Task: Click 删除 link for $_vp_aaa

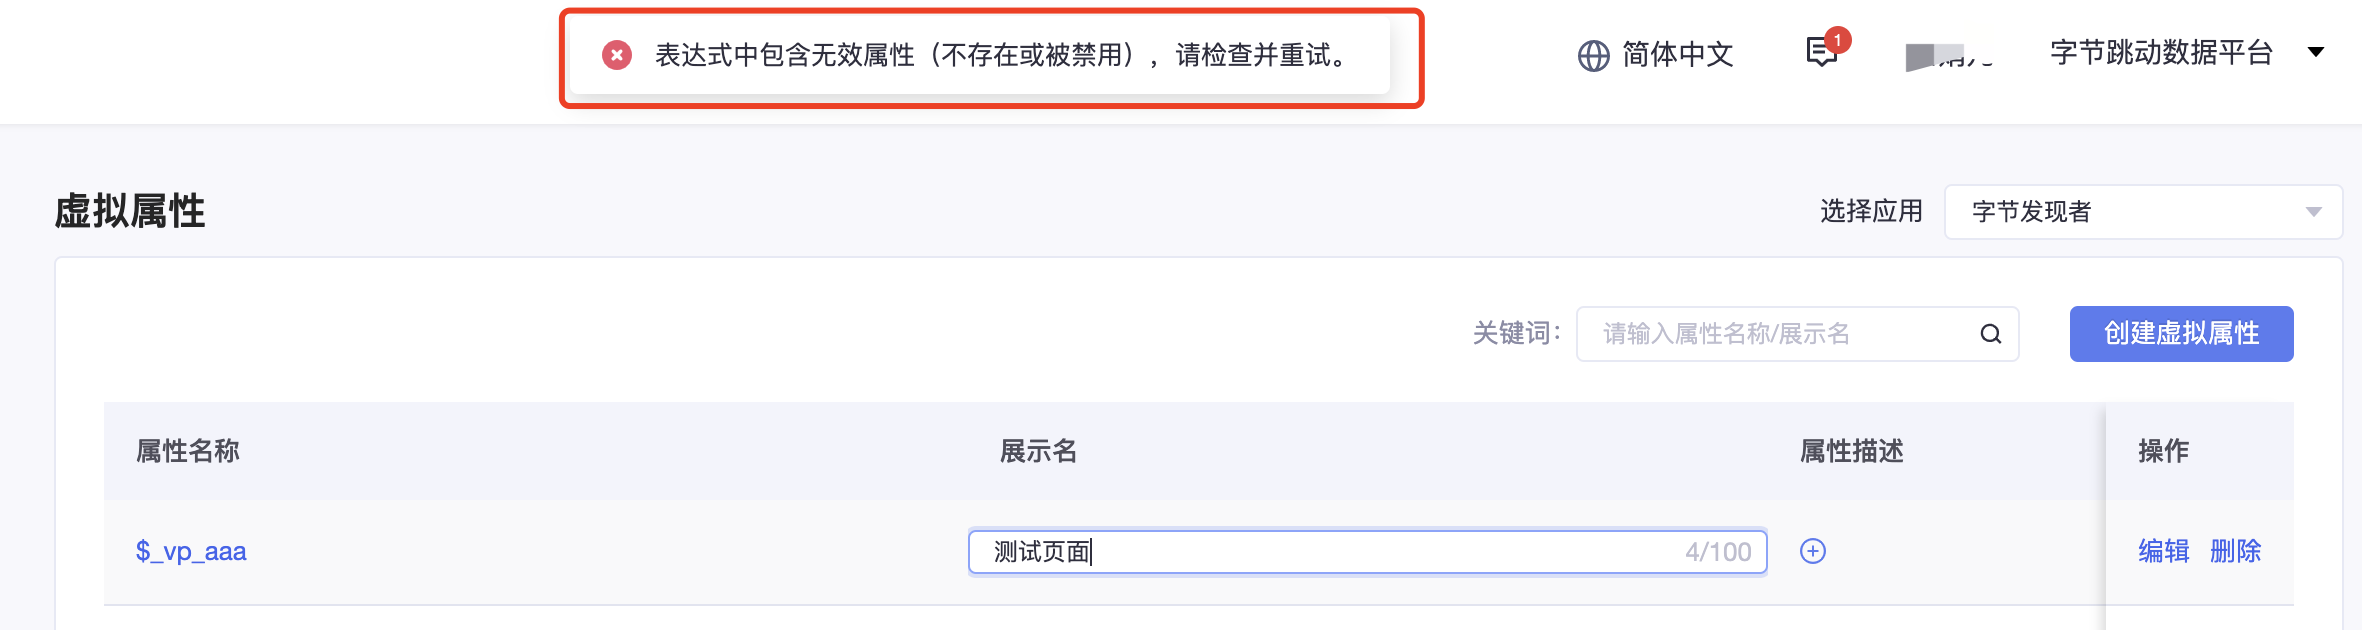Action: (2235, 551)
